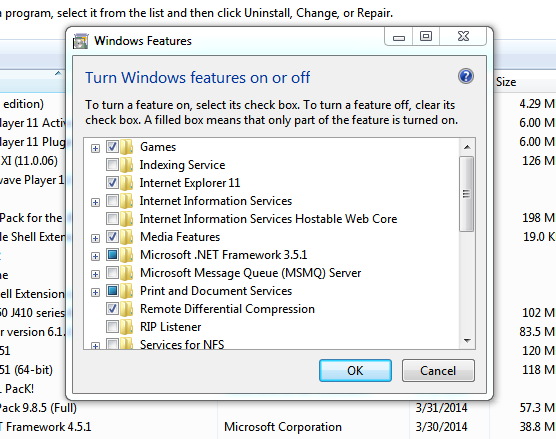Click the Windows Features title bar icon
Image resolution: width=556 pixels, height=439 pixels.
point(80,41)
